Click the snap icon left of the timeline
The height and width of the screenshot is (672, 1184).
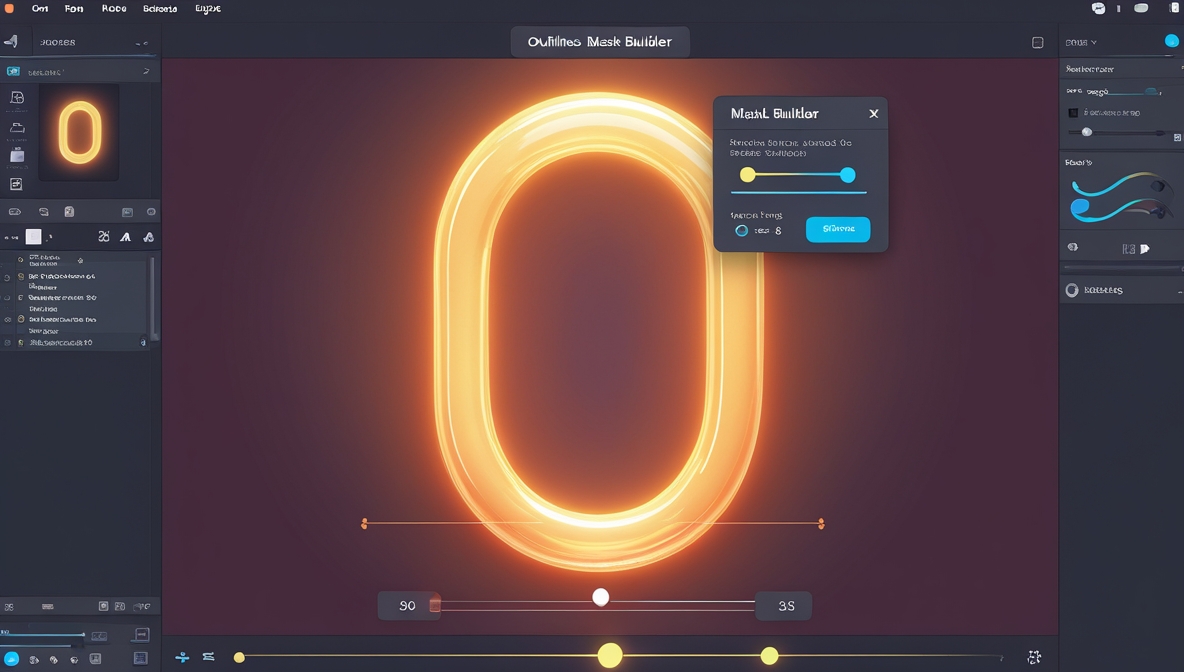[182, 657]
